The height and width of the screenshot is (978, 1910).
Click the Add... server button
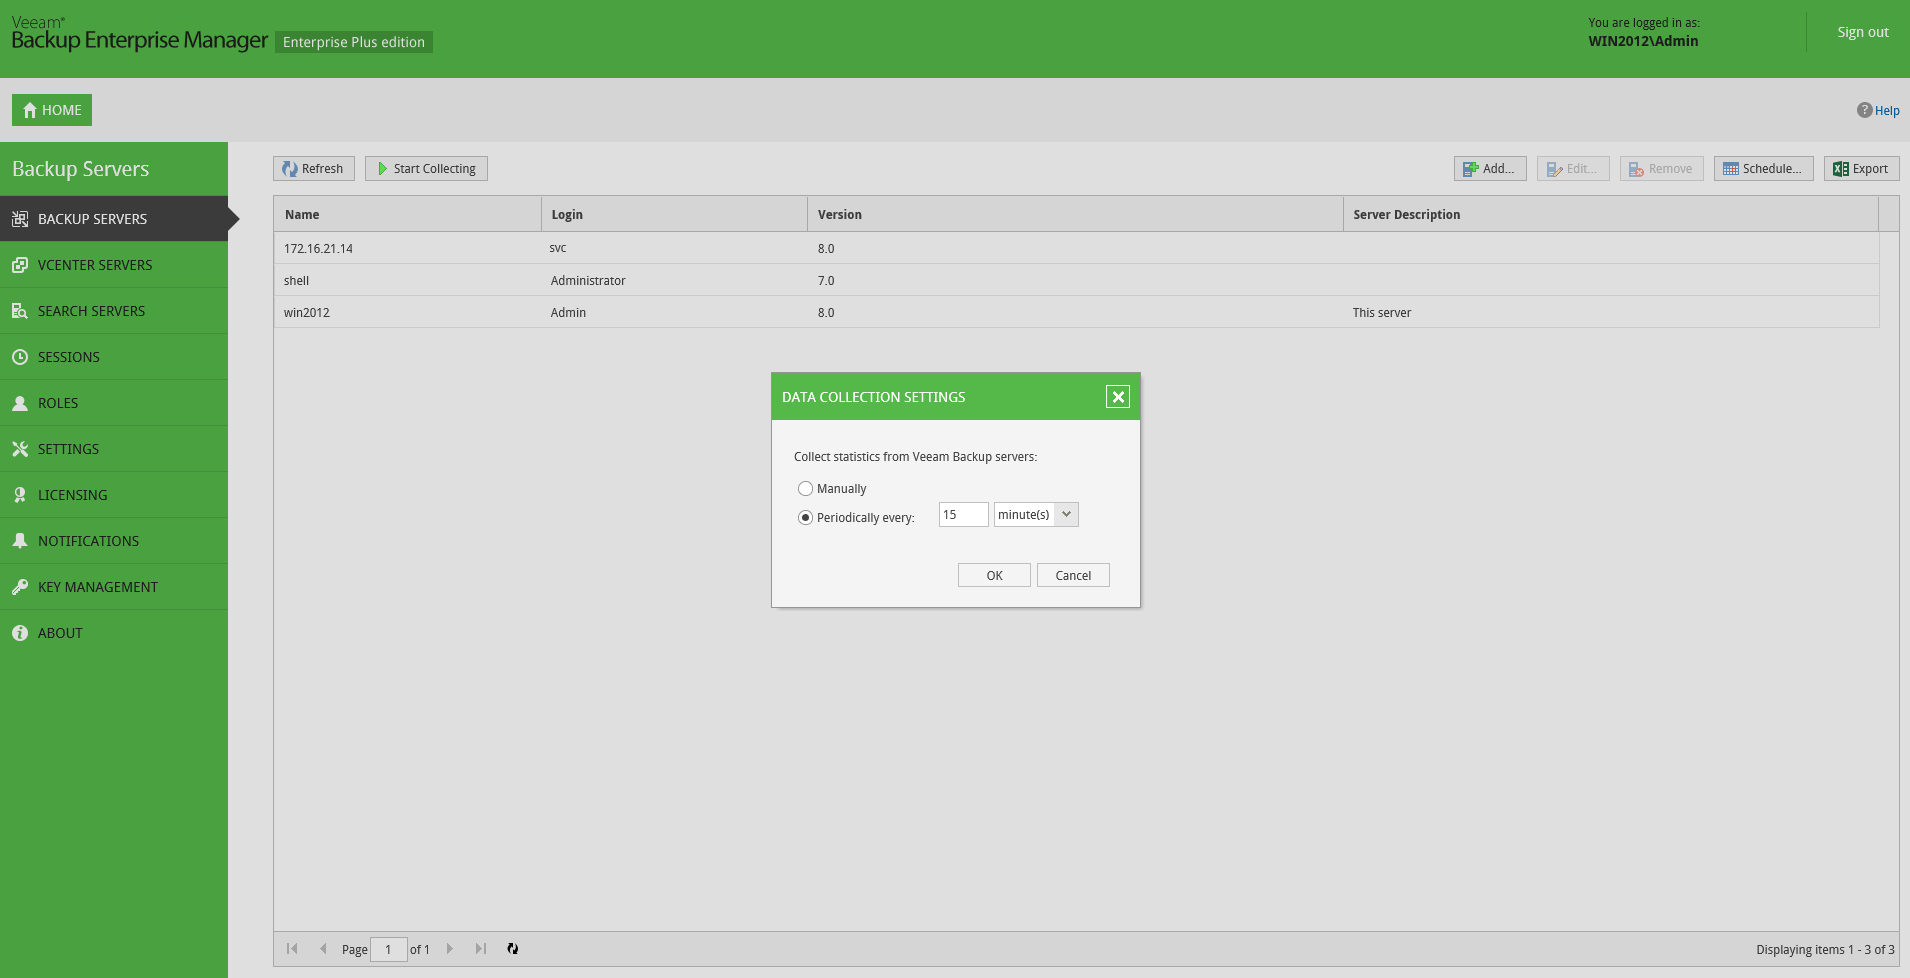pos(1490,169)
